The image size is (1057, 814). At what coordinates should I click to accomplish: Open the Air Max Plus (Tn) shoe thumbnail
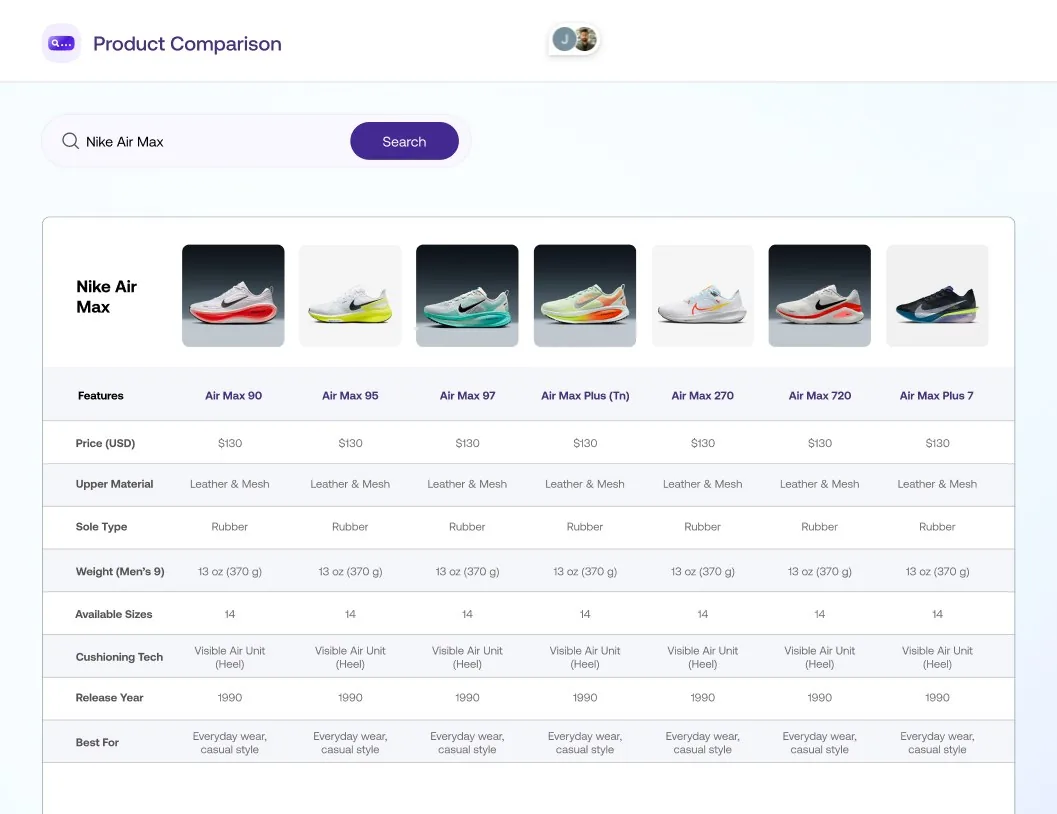click(x=585, y=296)
